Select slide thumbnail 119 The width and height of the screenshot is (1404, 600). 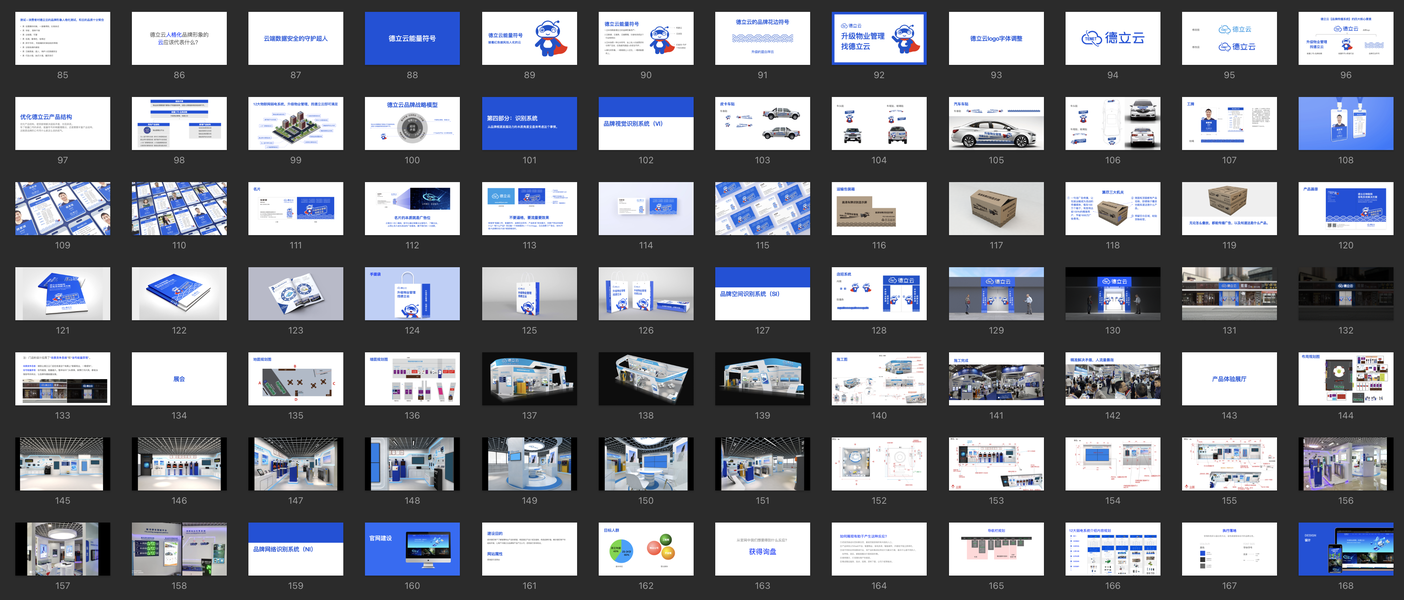1229,209
